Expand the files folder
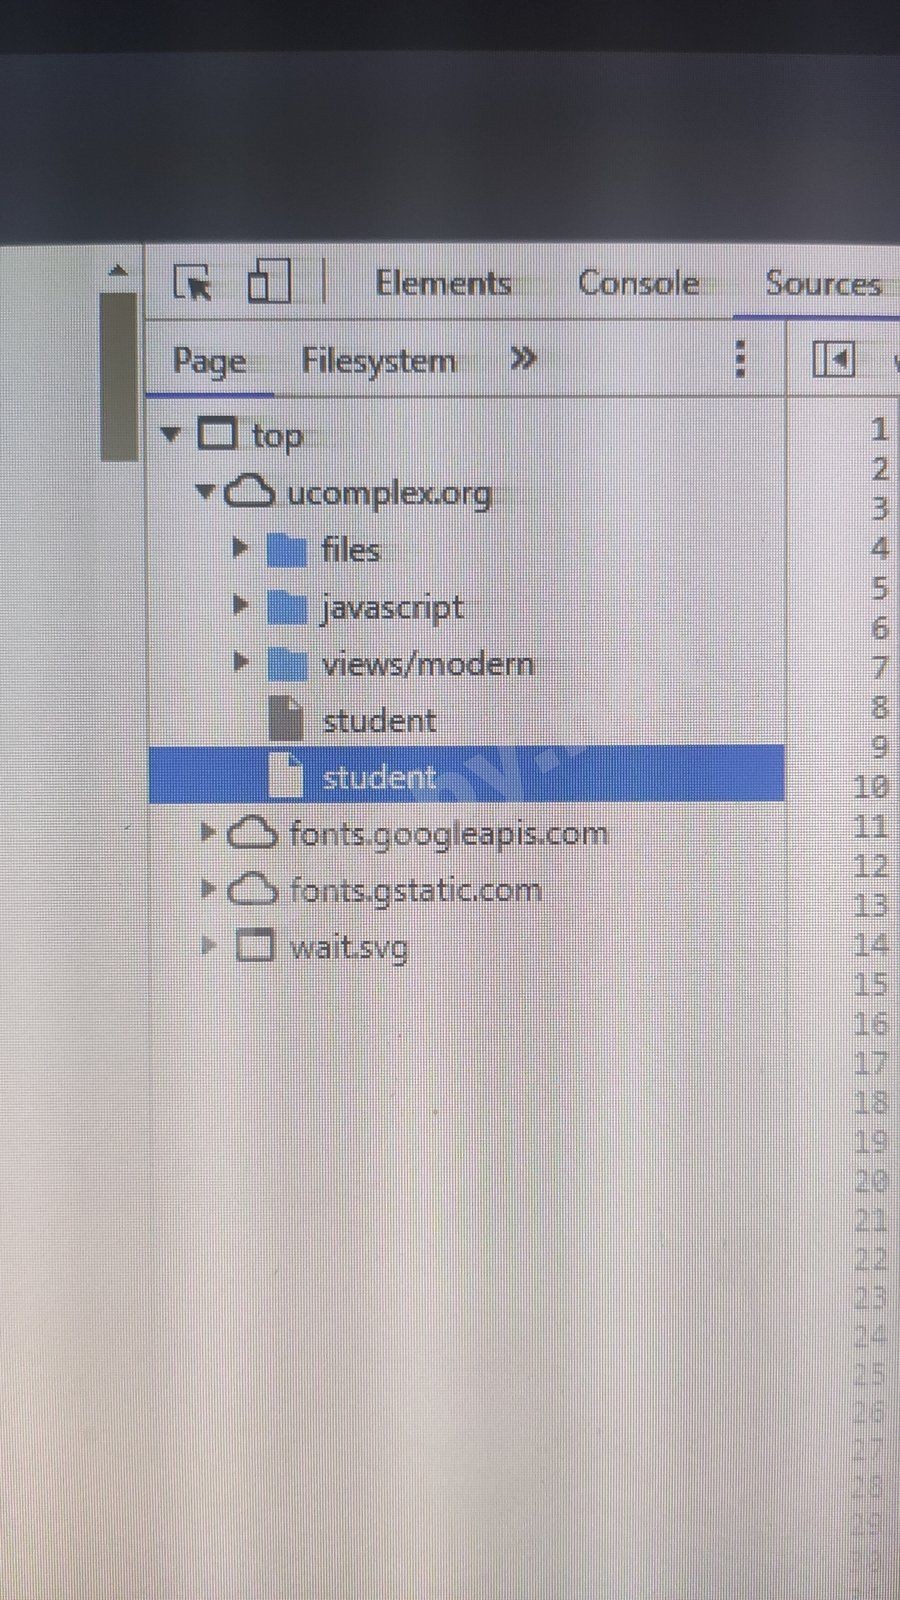Image resolution: width=900 pixels, height=1600 pixels. [239, 547]
